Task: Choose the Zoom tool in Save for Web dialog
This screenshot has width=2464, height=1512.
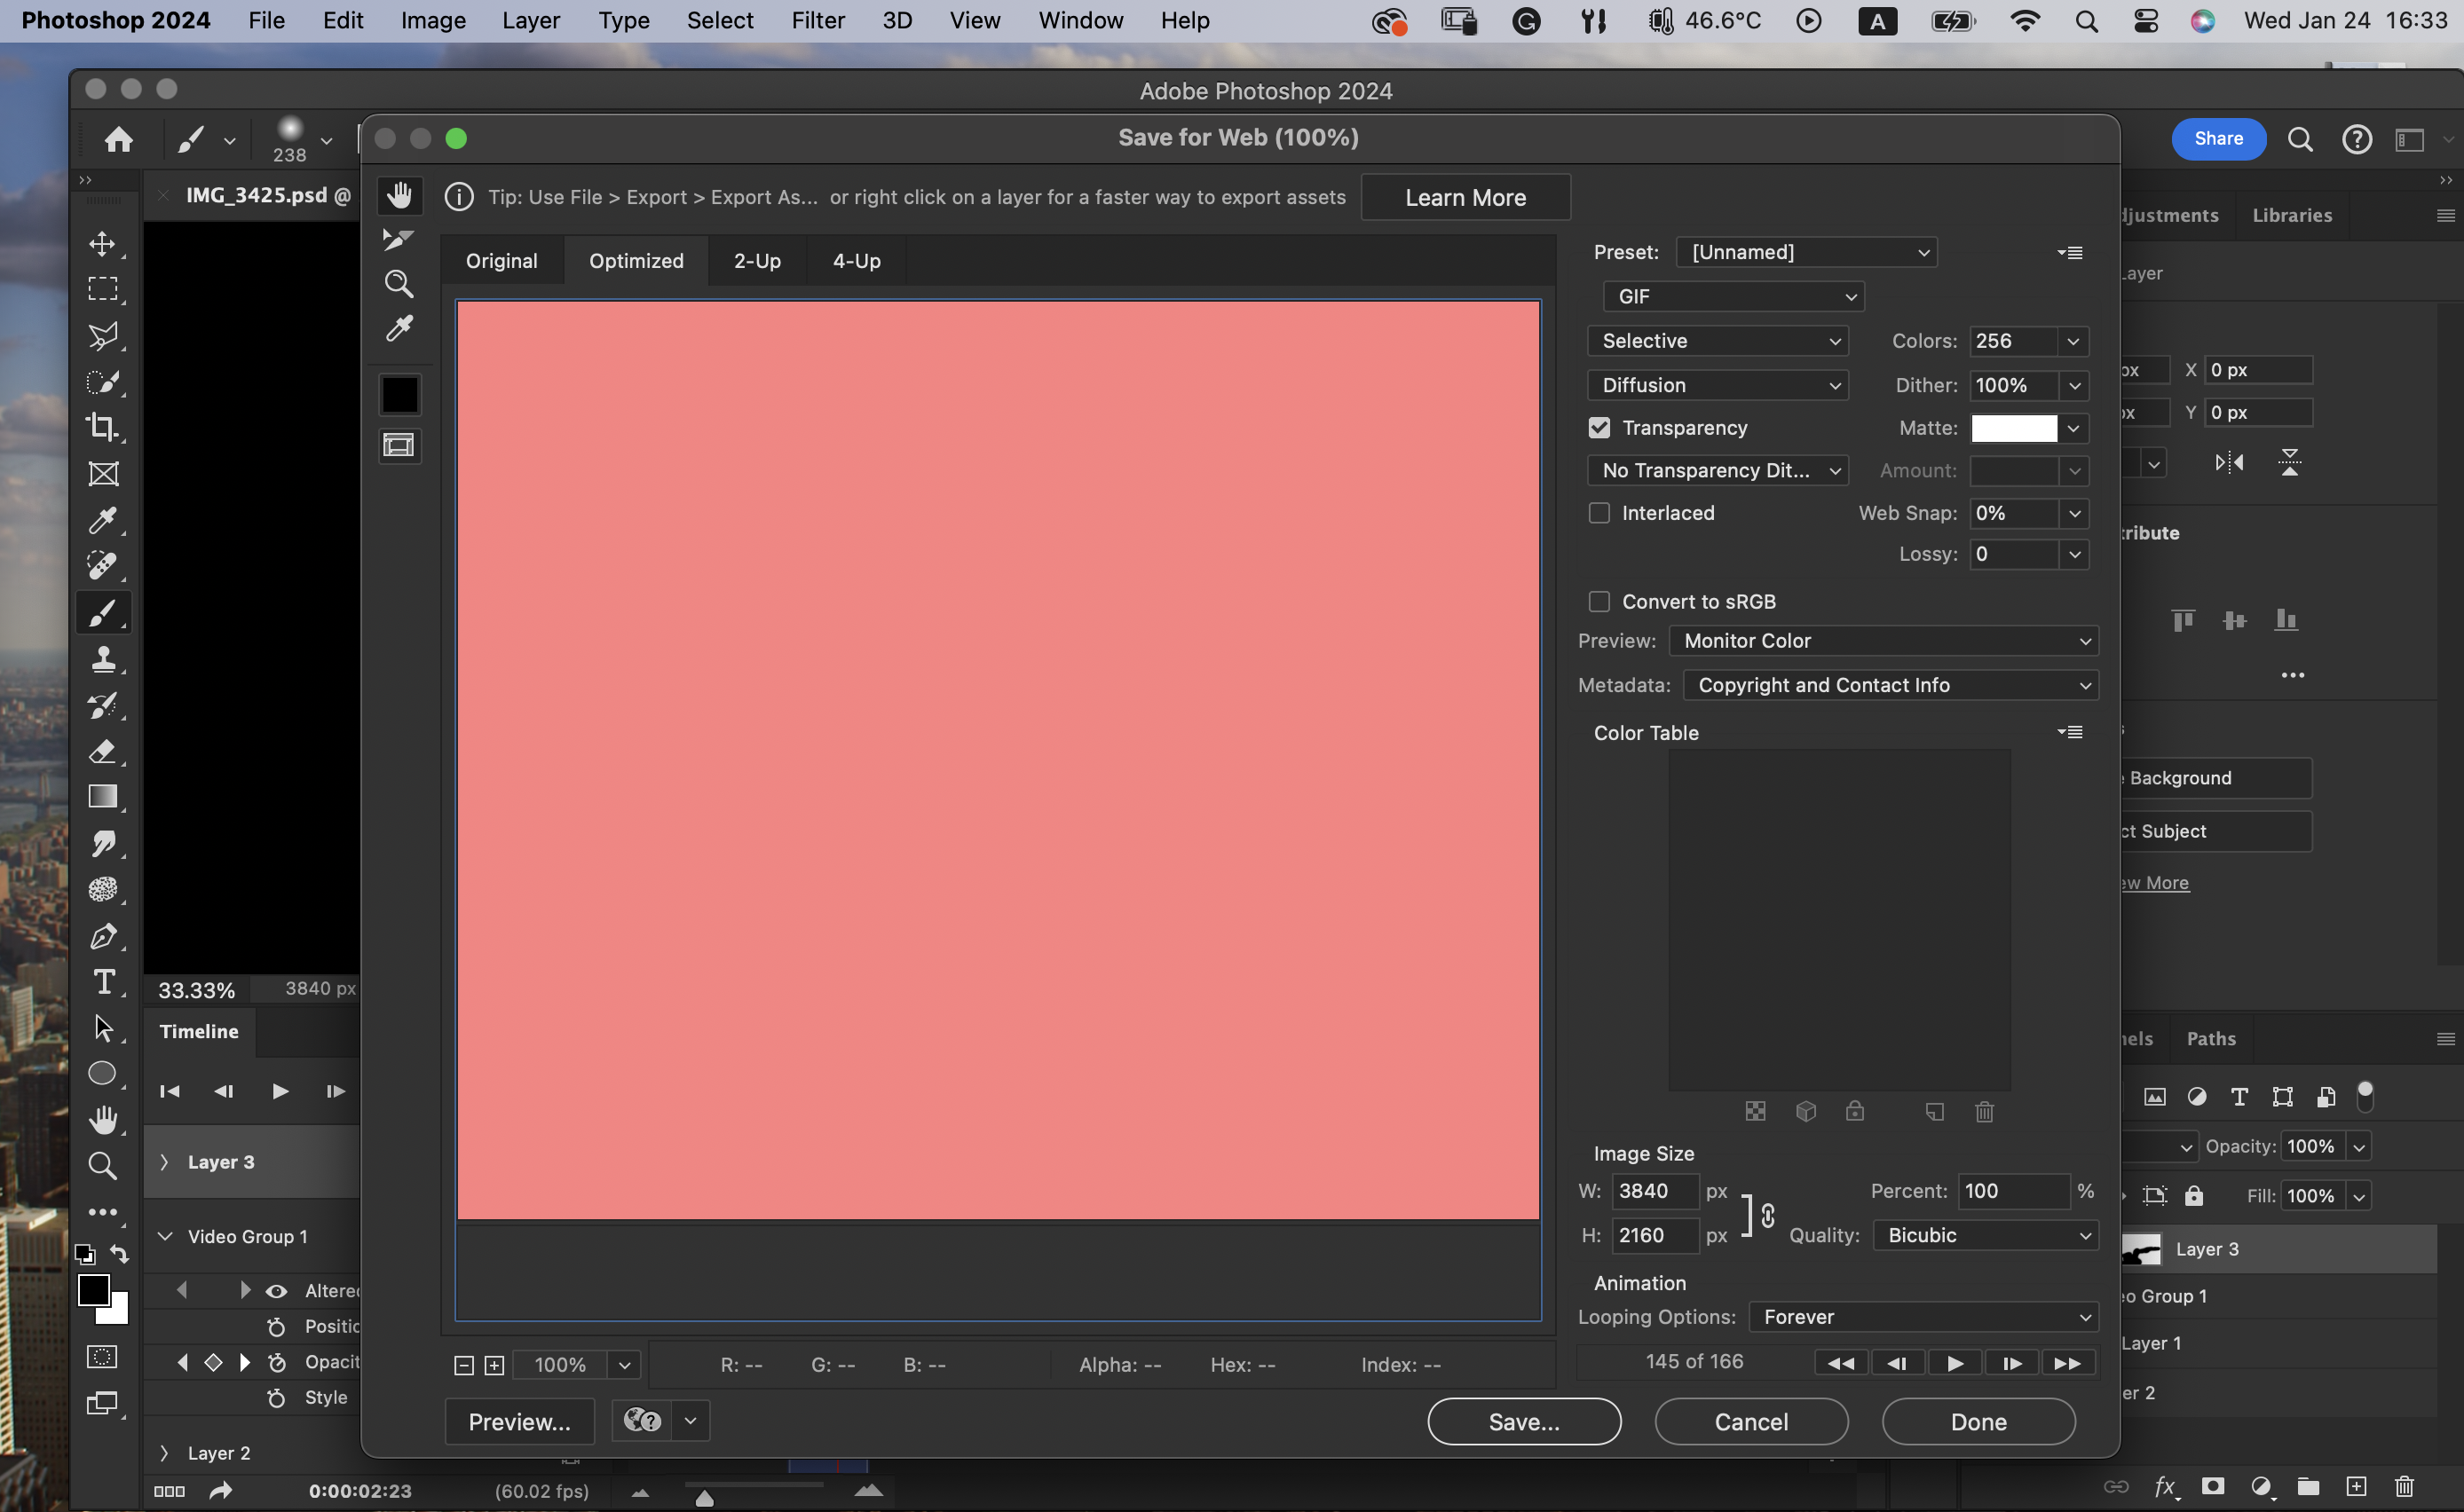Action: click(399, 285)
